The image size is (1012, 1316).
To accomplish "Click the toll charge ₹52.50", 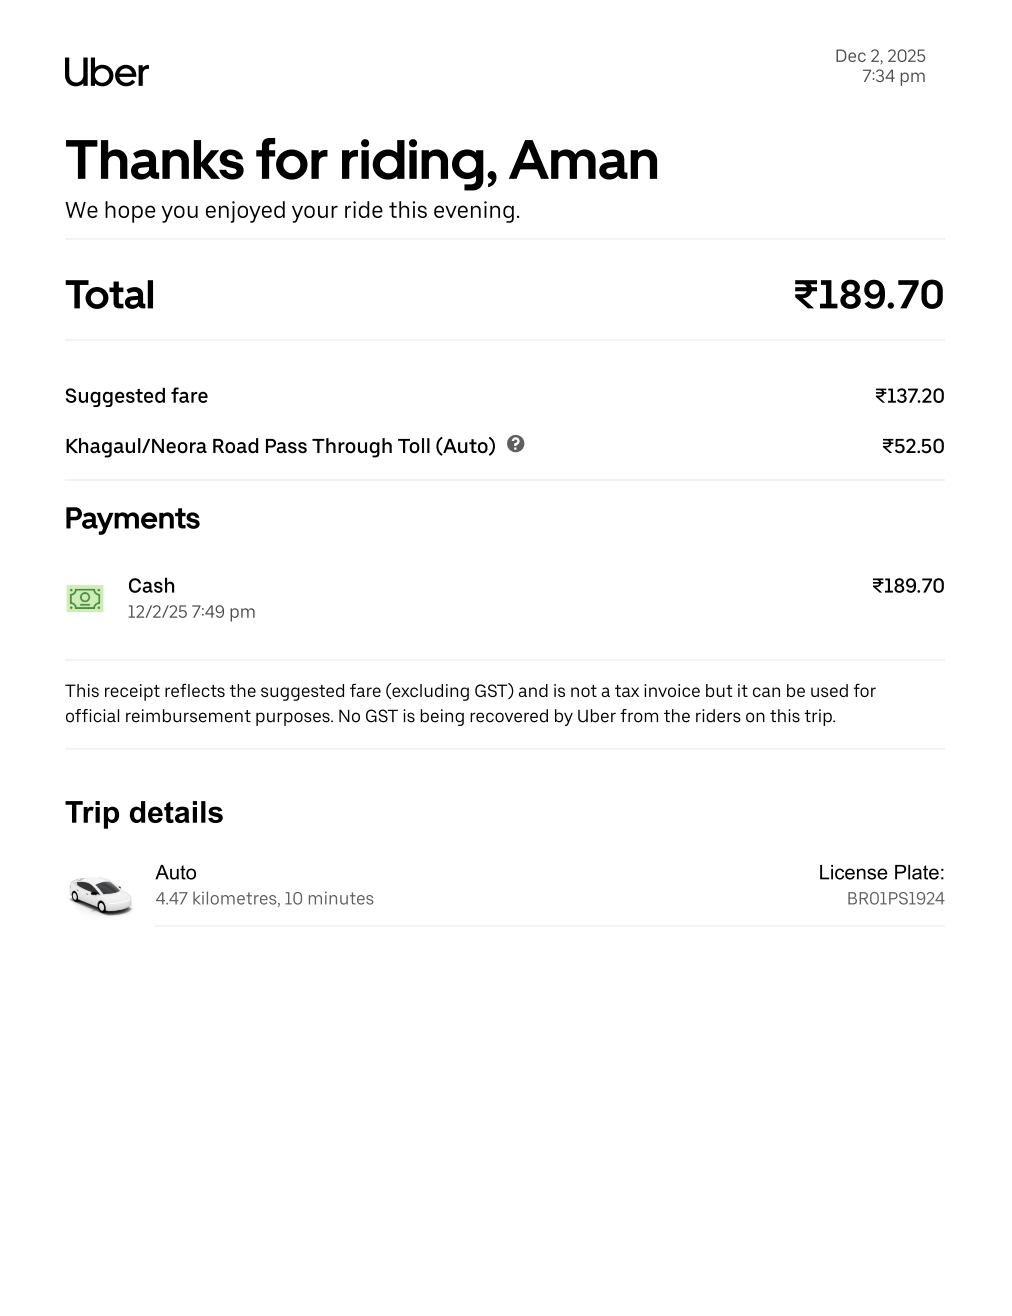I will tap(913, 446).
